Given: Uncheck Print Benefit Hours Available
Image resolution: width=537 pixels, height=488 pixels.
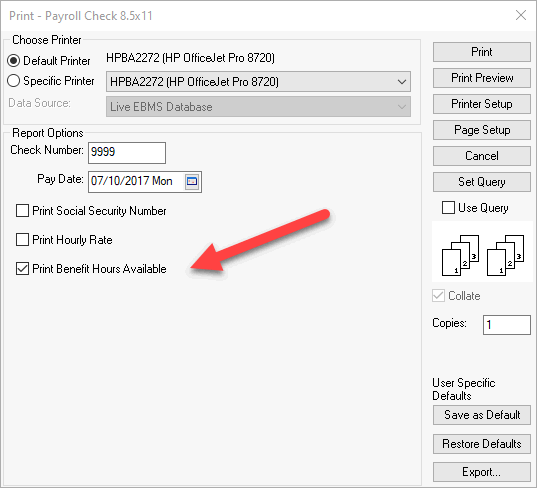Looking at the screenshot, I should click(x=22, y=269).
